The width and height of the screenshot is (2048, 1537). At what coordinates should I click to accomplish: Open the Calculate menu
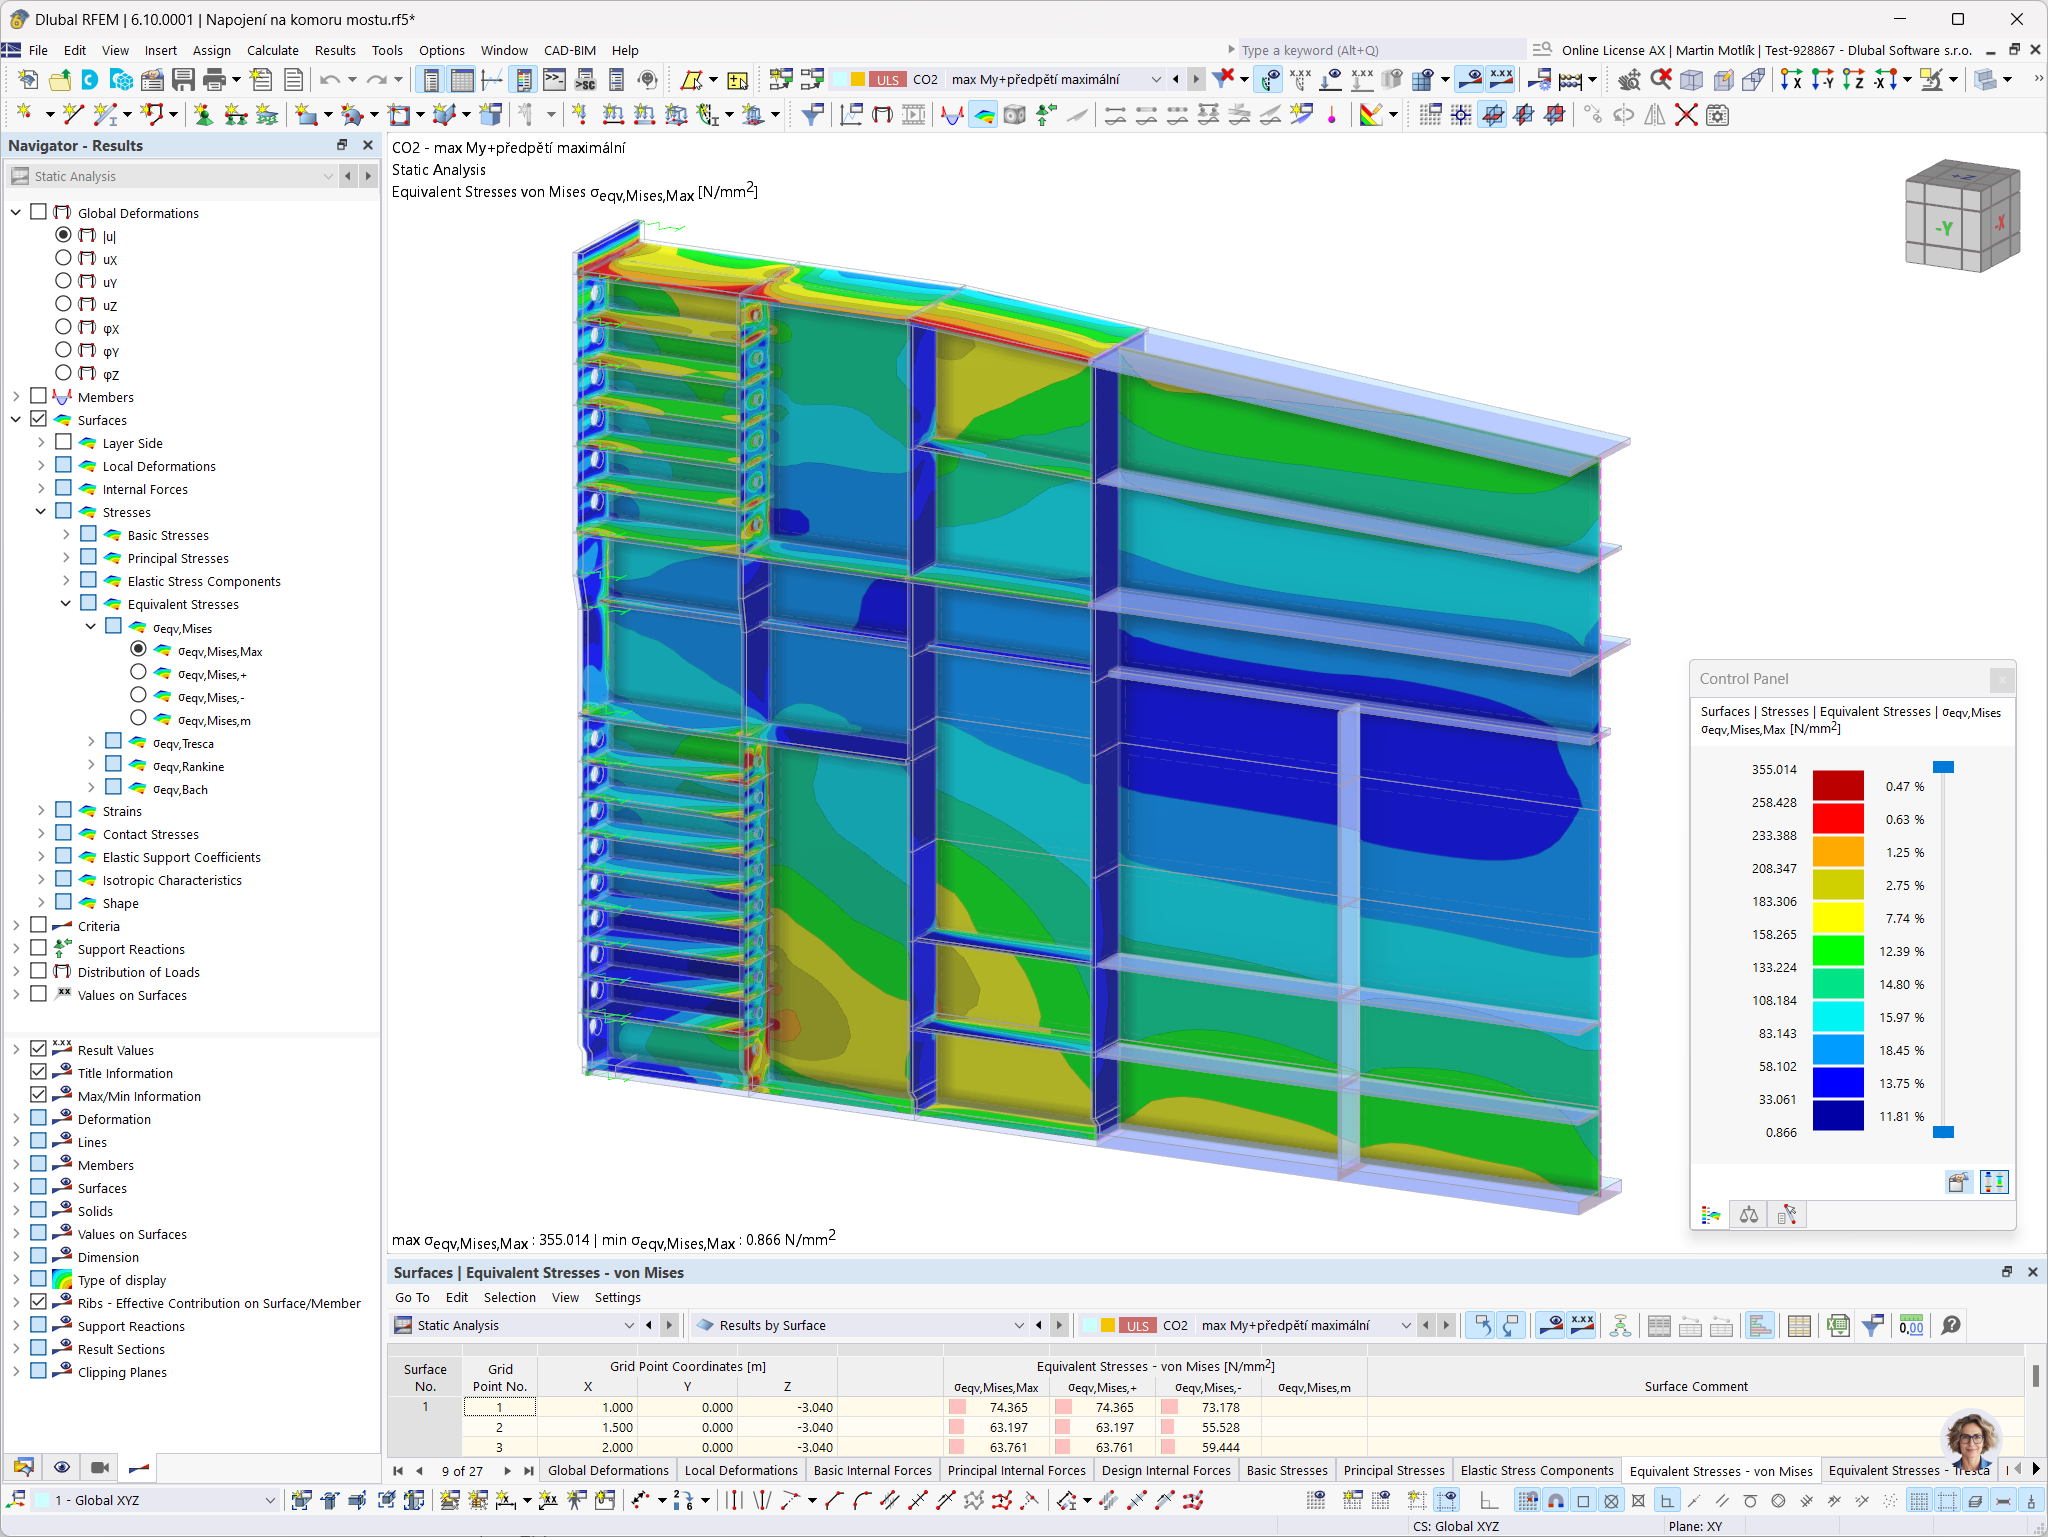point(272,50)
